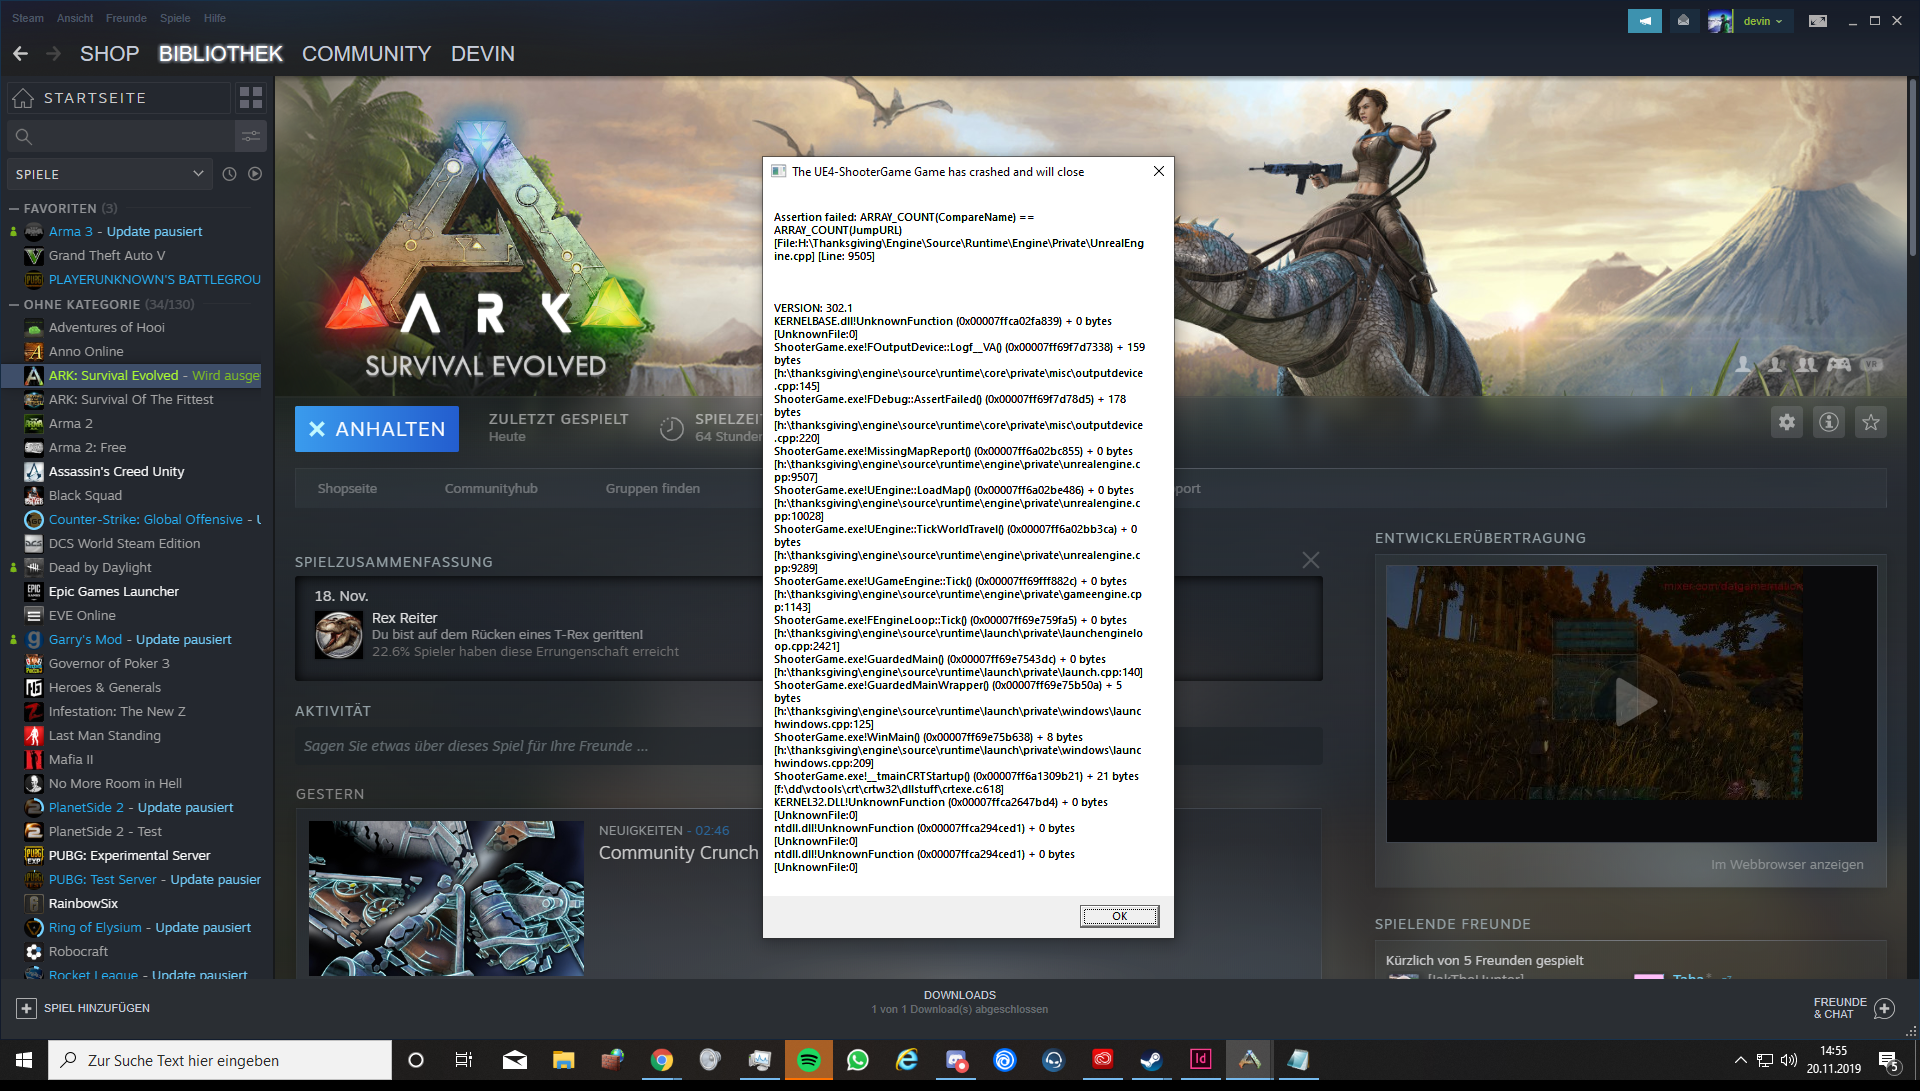Open the Freunde menu
Image resolution: width=1920 pixels, height=1091 pixels.
click(126, 18)
